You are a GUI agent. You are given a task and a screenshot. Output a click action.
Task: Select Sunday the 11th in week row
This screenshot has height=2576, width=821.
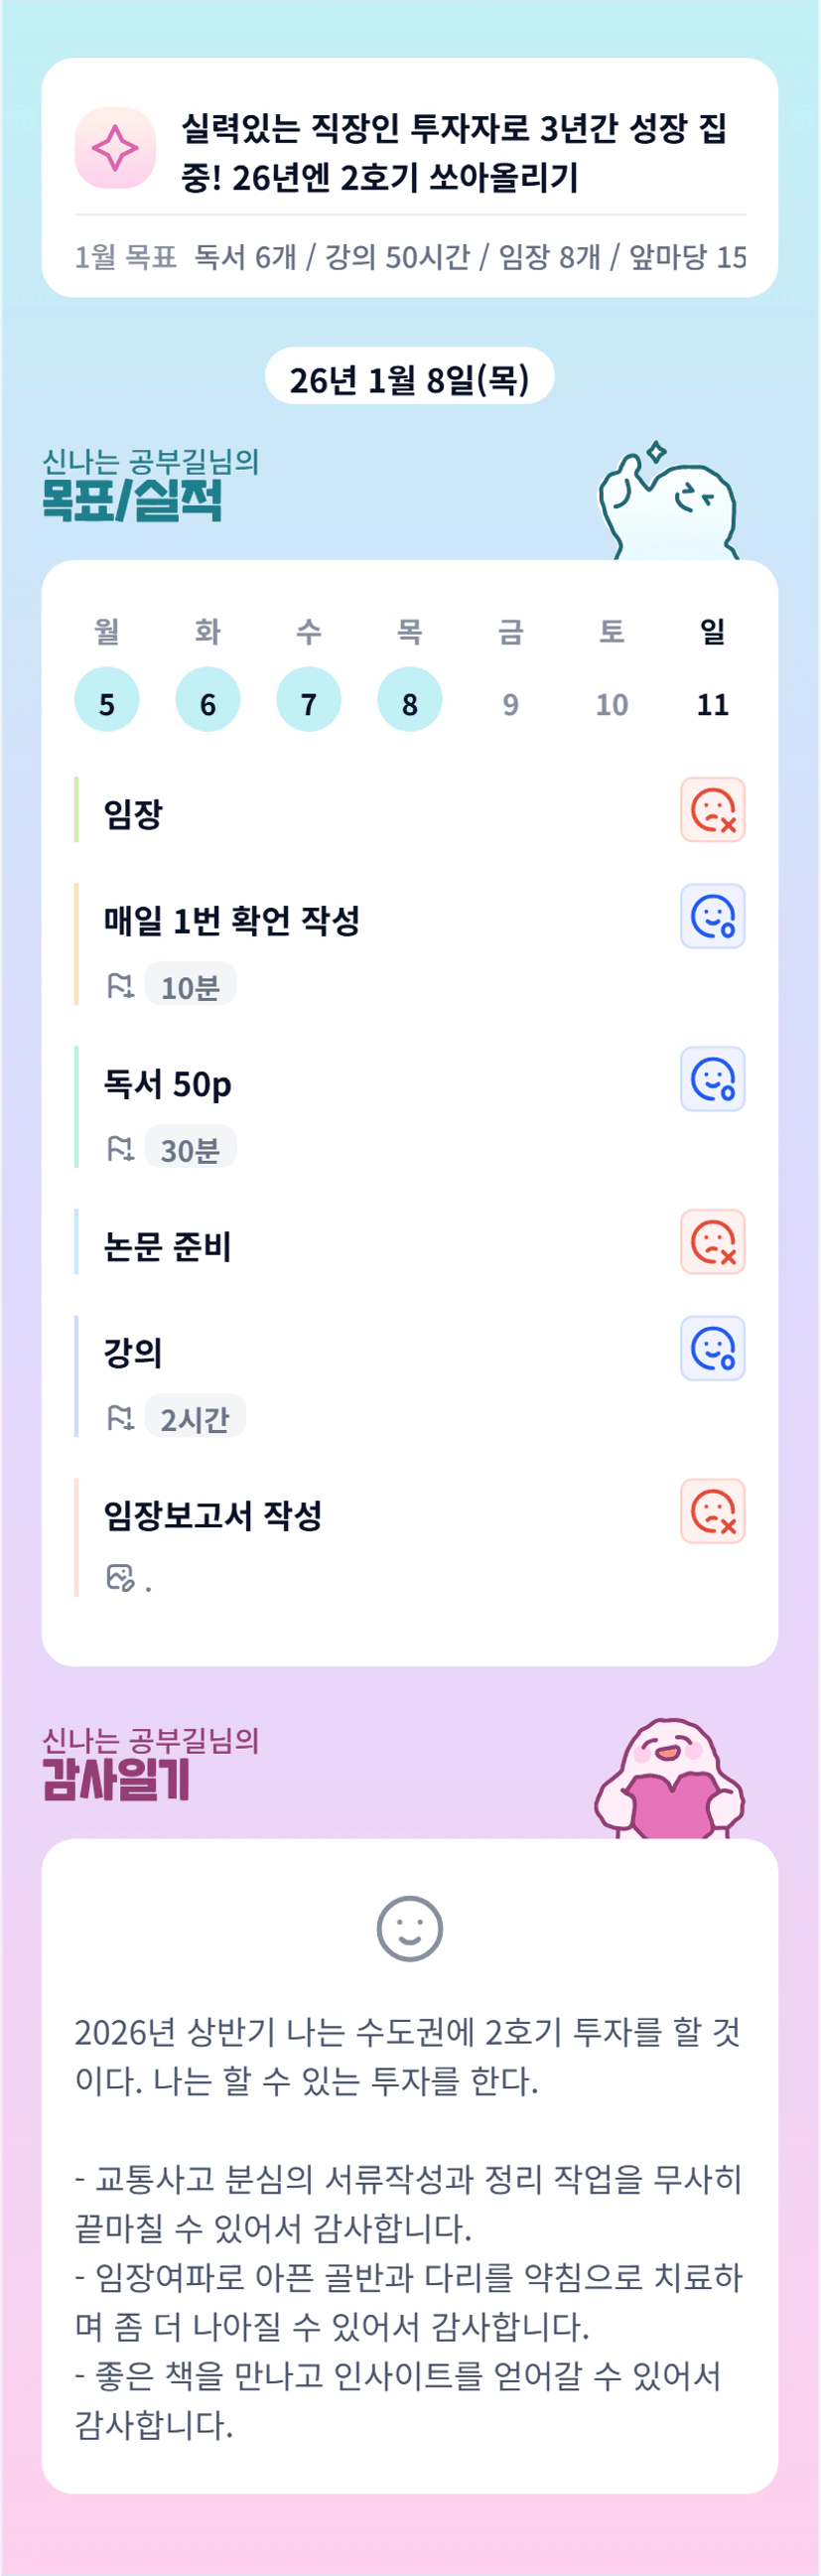tap(712, 704)
